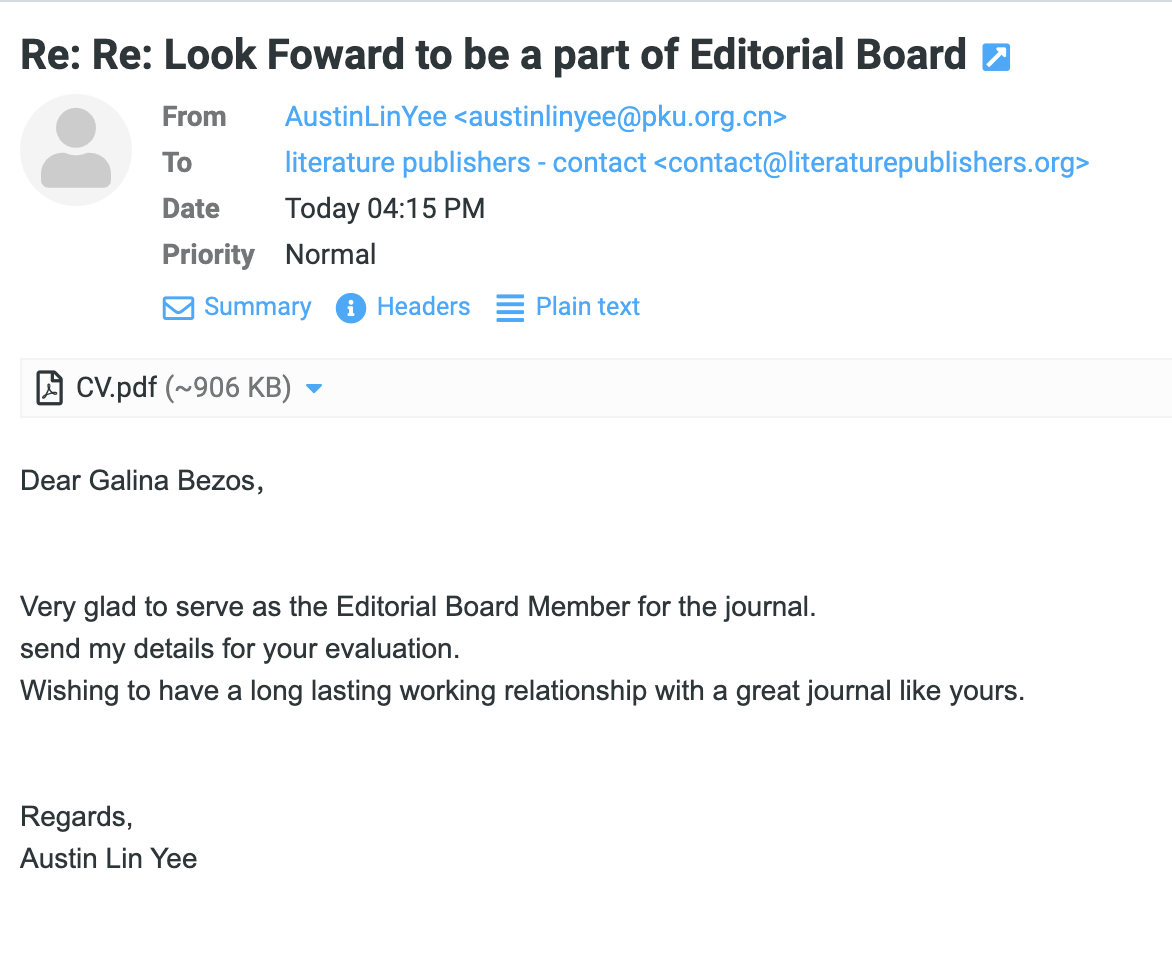Click the sentence about long lasting relationship
This screenshot has width=1172, height=968.
pos(522,691)
